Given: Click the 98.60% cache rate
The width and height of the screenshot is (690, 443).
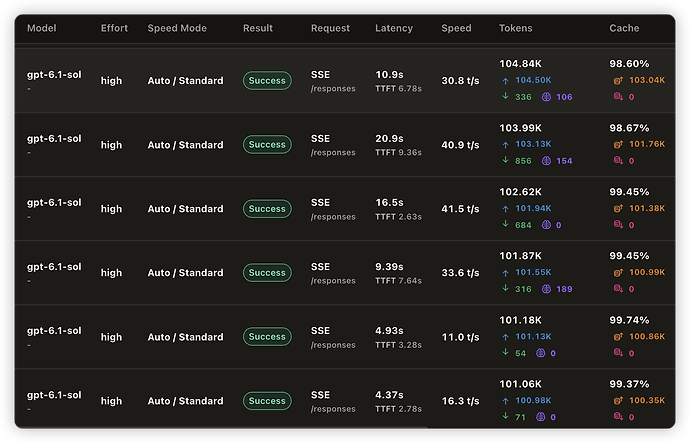Looking at the screenshot, I should tap(629, 64).
